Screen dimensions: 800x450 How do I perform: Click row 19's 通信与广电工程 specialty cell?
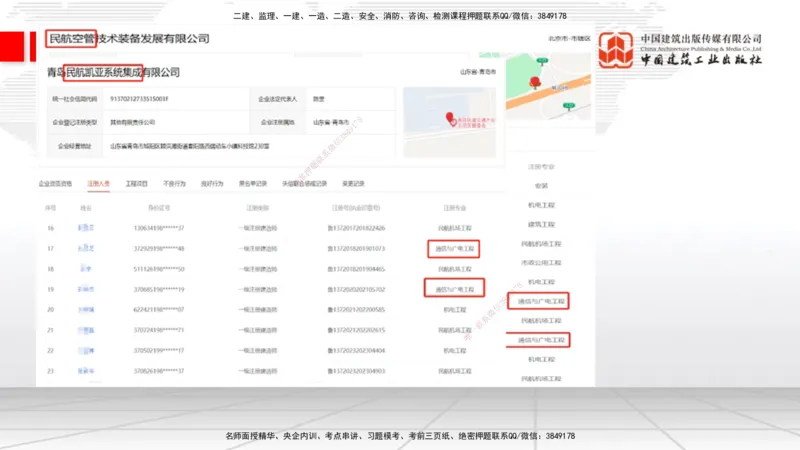(x=454, y=289)
